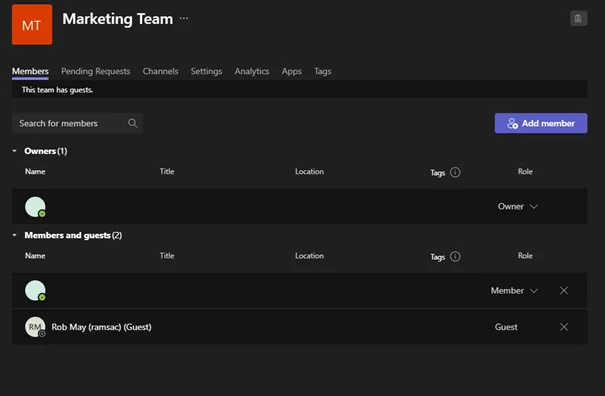Open the Analytics tab
The width and height of the screenshot is (605, 396).
coord(252,71)
